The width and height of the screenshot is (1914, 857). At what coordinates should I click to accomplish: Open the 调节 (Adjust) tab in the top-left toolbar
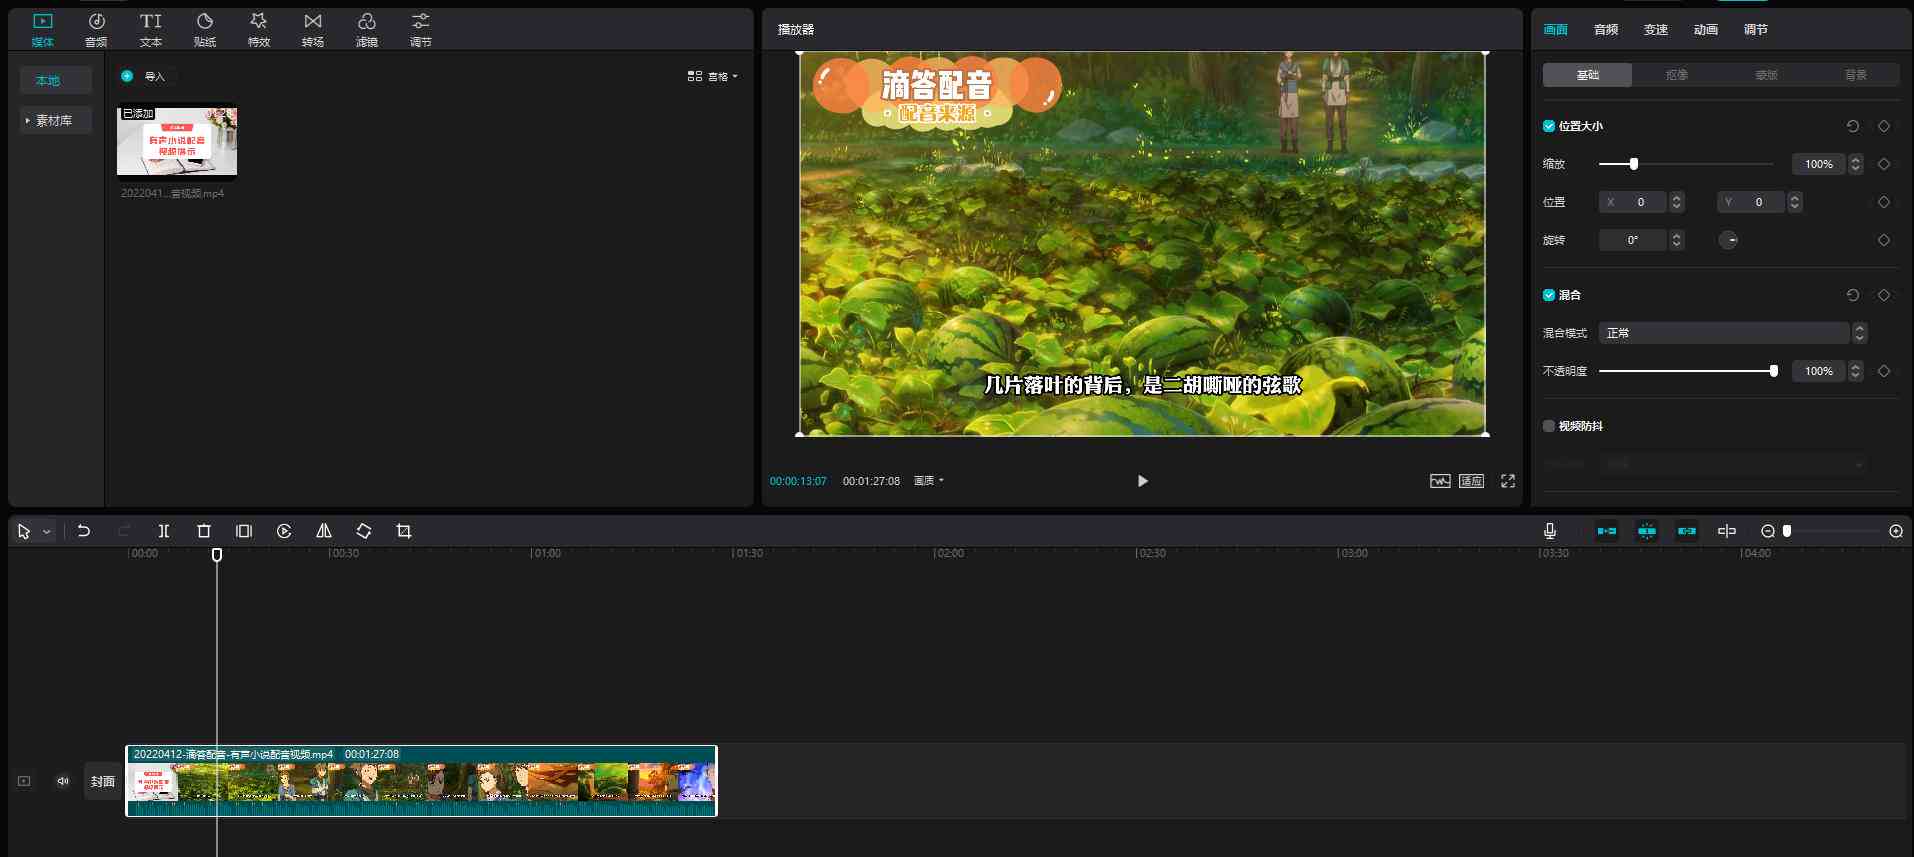[x=420, y=29]
